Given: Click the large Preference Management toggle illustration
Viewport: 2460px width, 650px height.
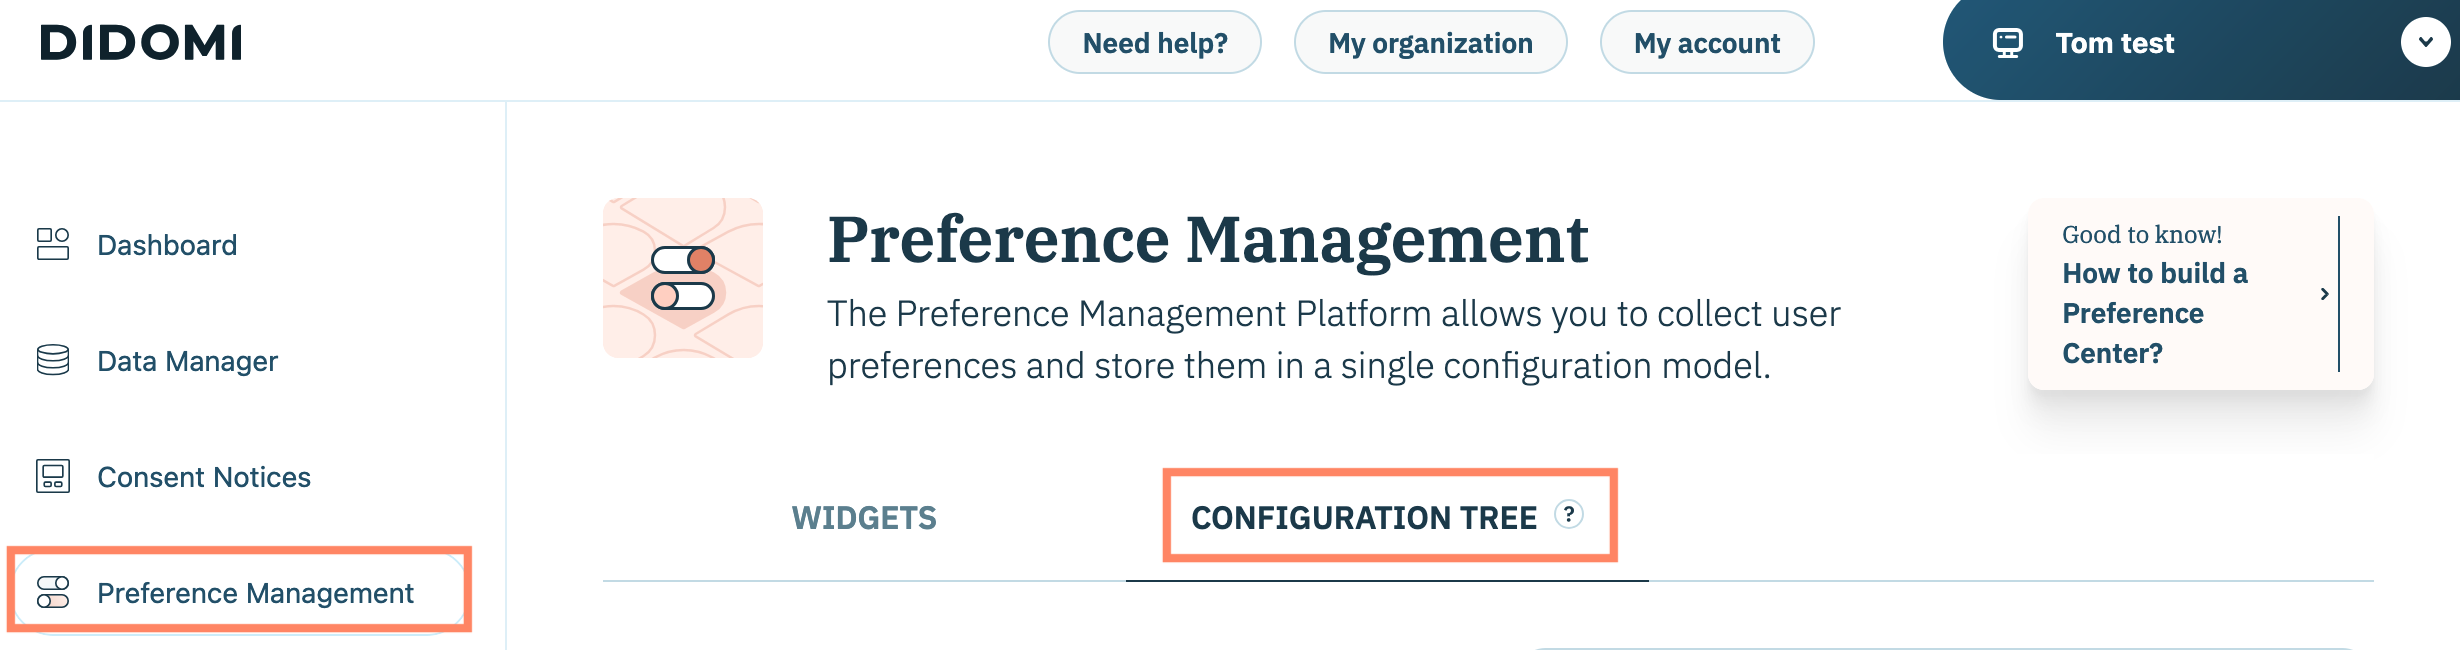Looking at the screenshot, I should [x=683, y=278].
